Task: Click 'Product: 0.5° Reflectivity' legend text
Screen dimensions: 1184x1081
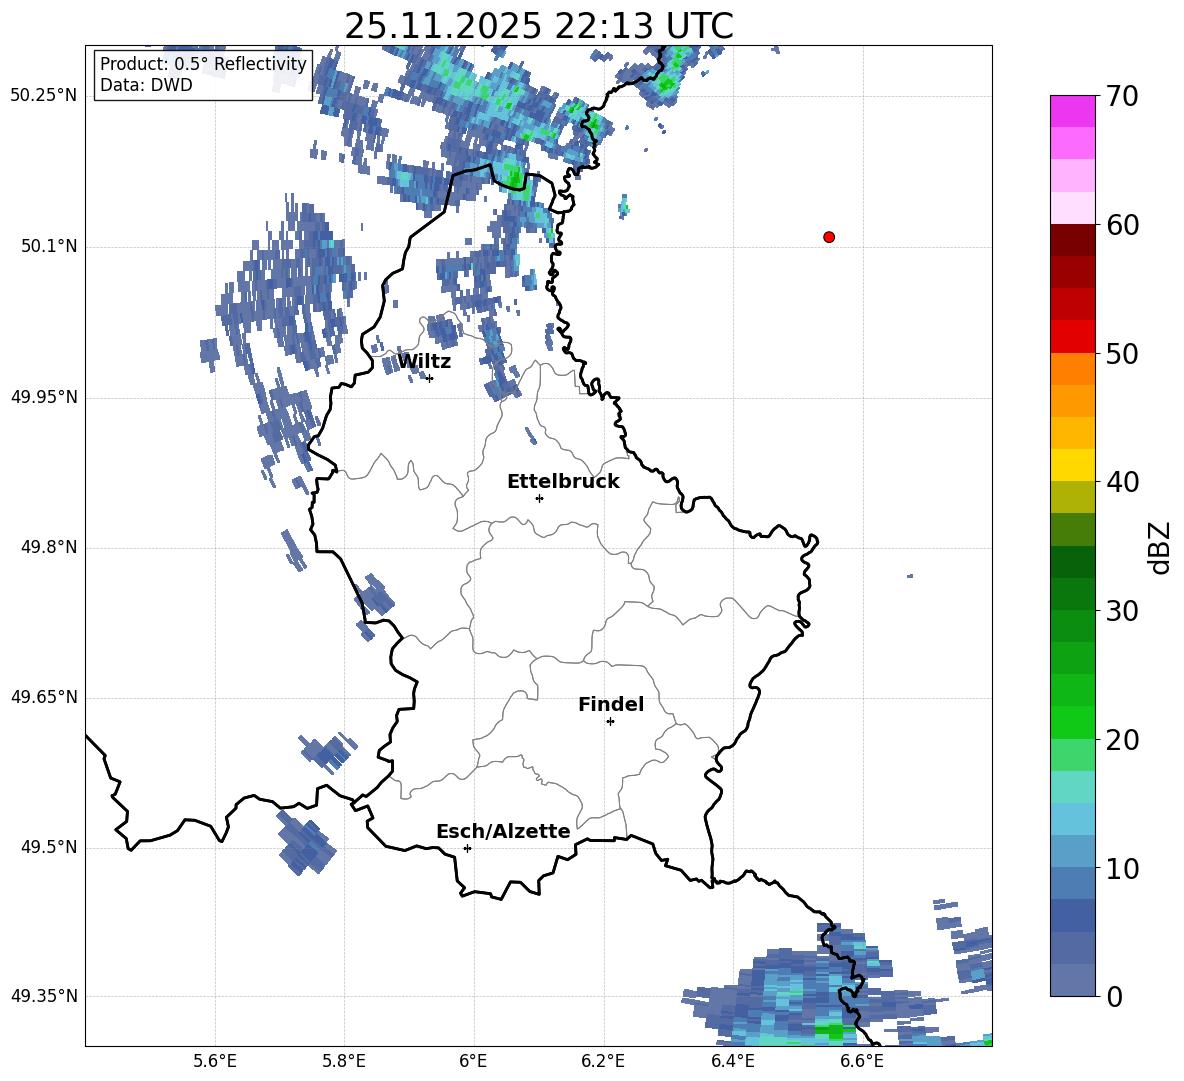Action: pyautogui.click(x=203, y=64)
